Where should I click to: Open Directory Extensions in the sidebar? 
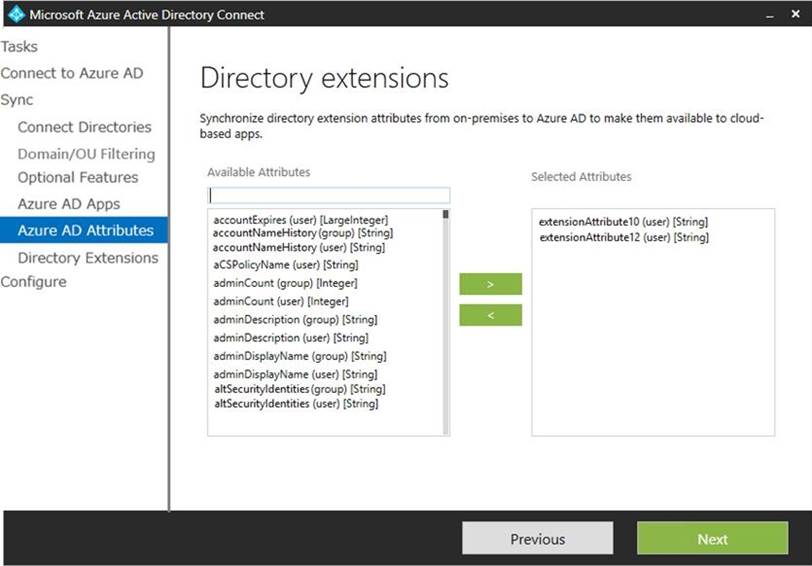pos(88,258)
